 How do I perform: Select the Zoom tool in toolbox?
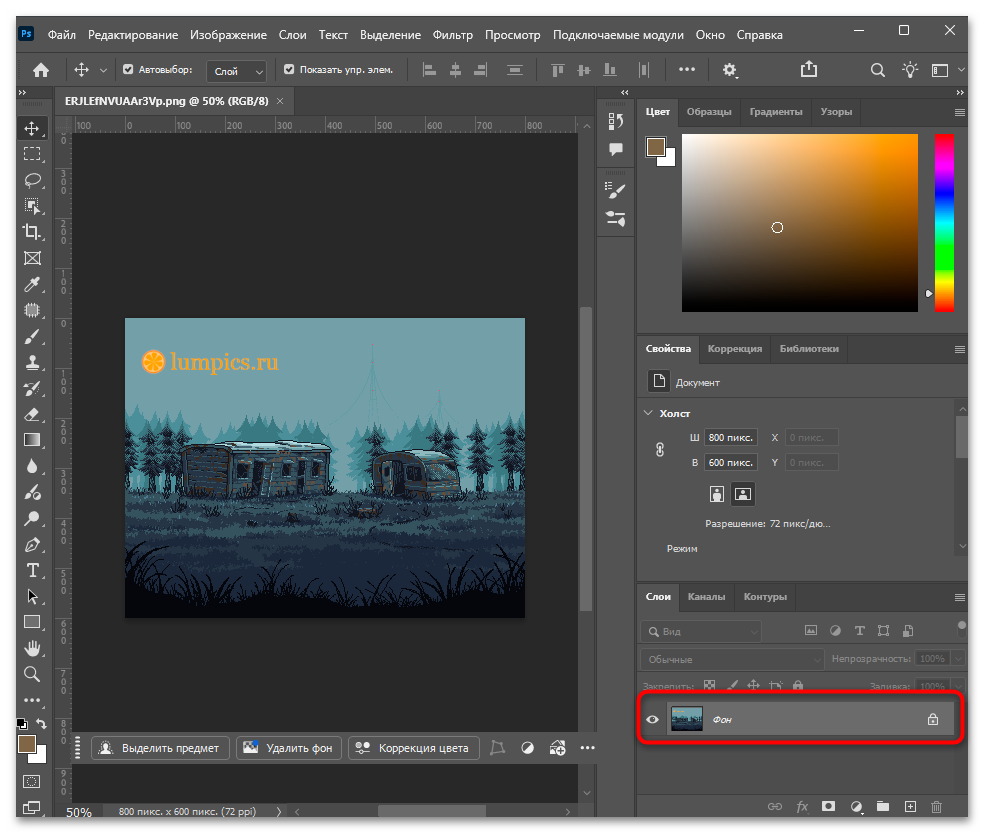32,674
